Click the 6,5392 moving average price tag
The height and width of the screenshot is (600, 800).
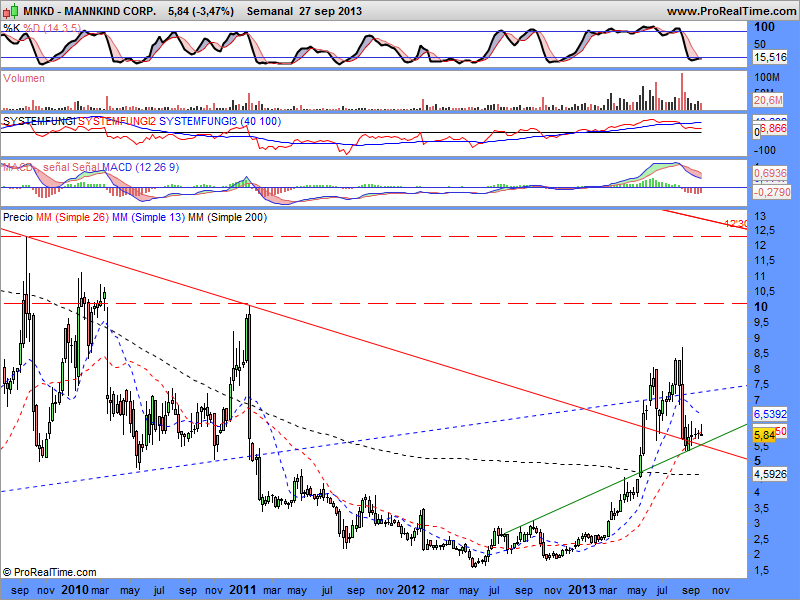point(770,414)
